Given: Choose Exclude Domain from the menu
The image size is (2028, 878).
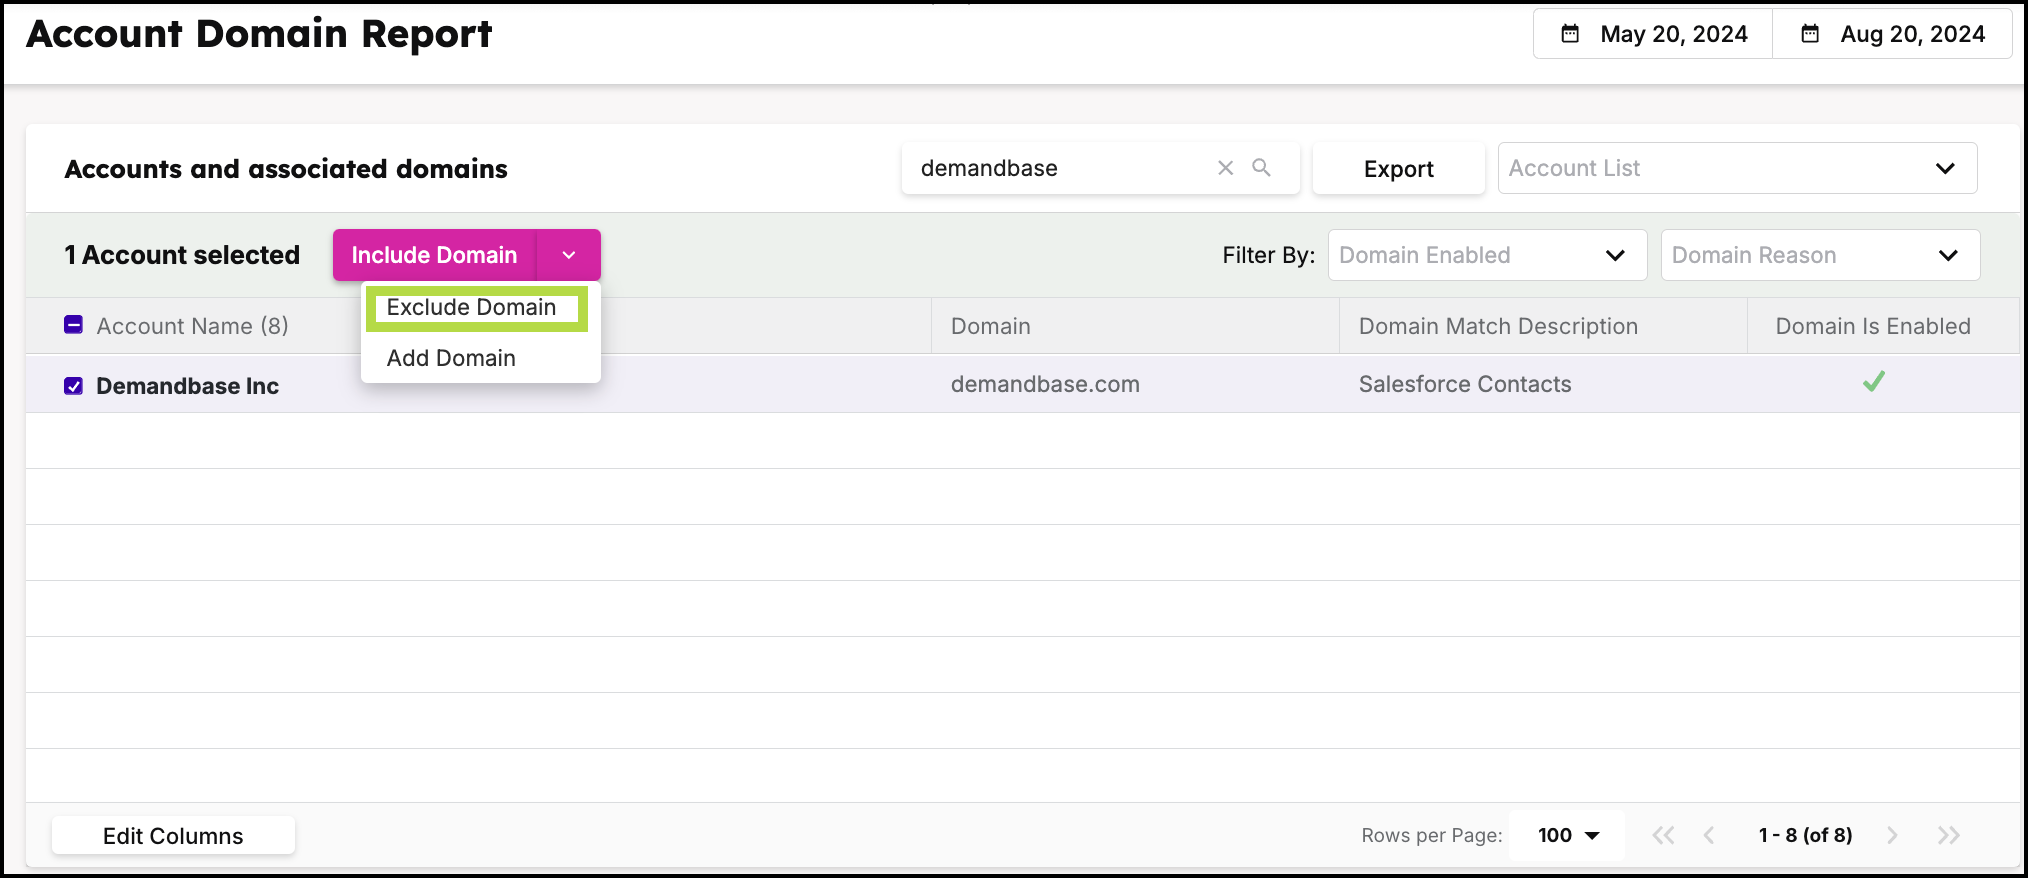Looking at the screenshot, I should tap(472, 307).
